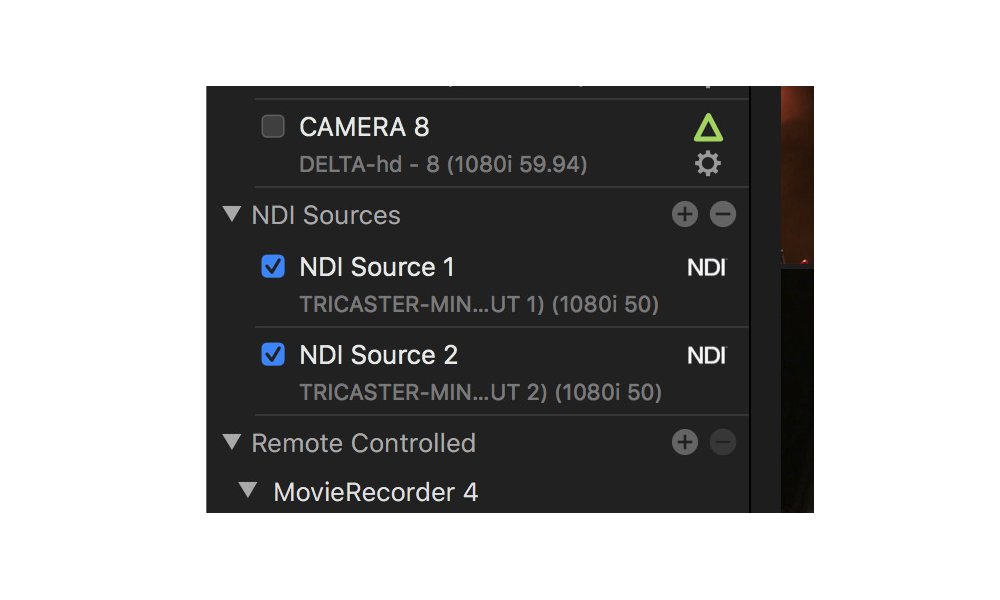Click the minus button for Remote Controlled
Screen dimensions: 1000x600
point(722,443)
